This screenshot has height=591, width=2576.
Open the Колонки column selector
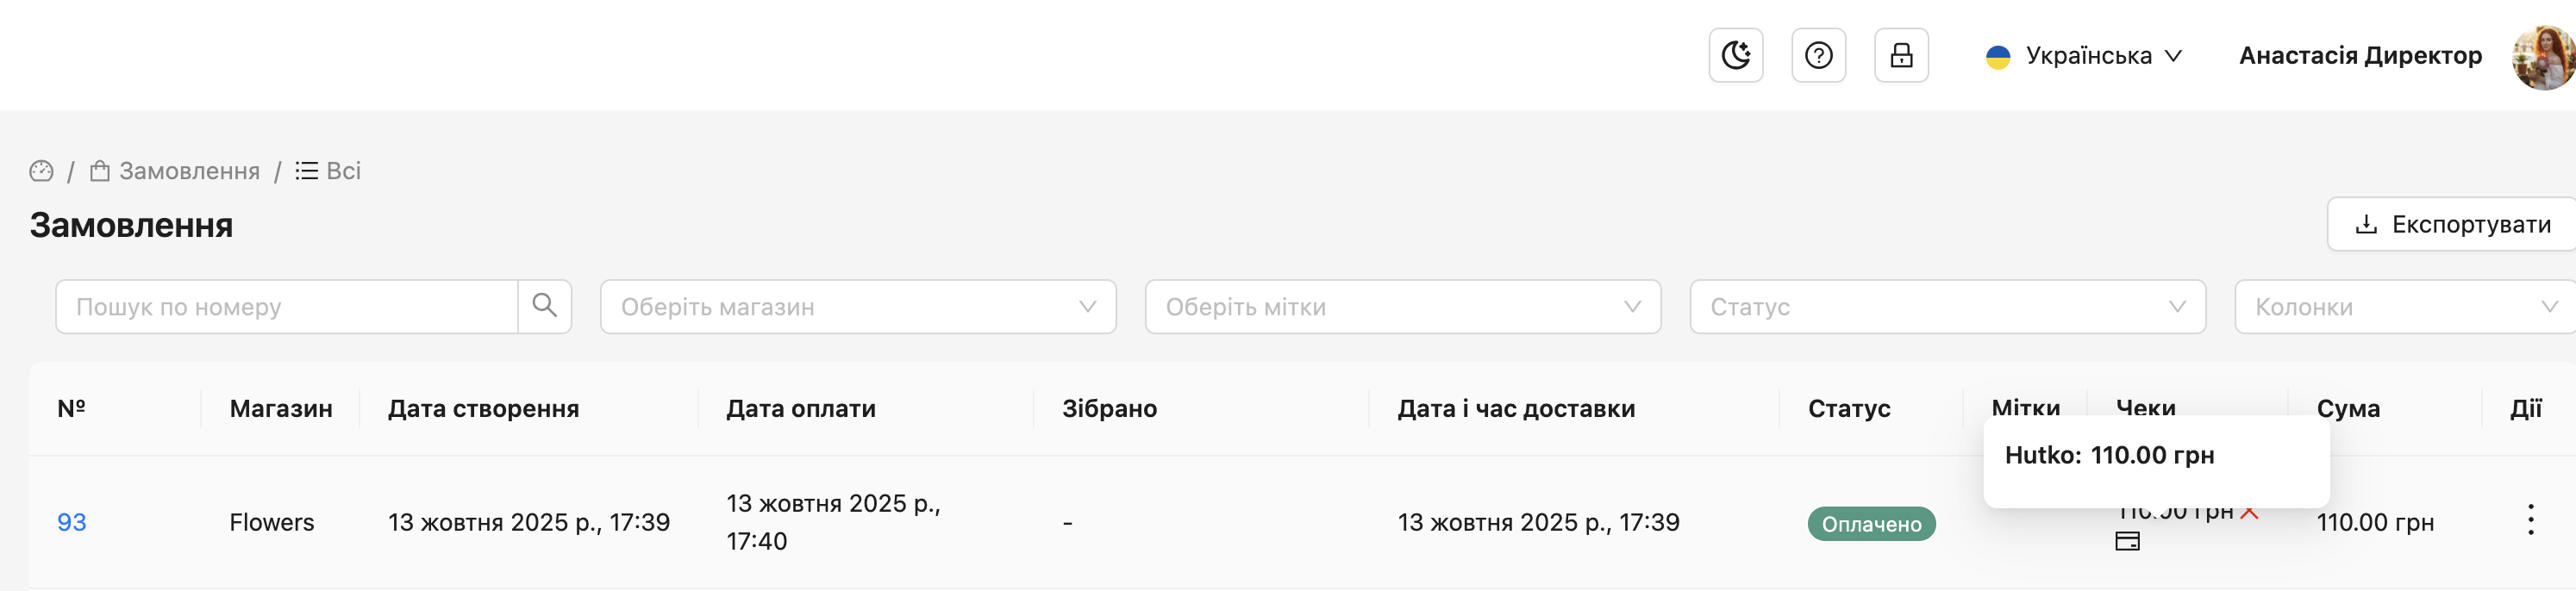point(2404,307)
